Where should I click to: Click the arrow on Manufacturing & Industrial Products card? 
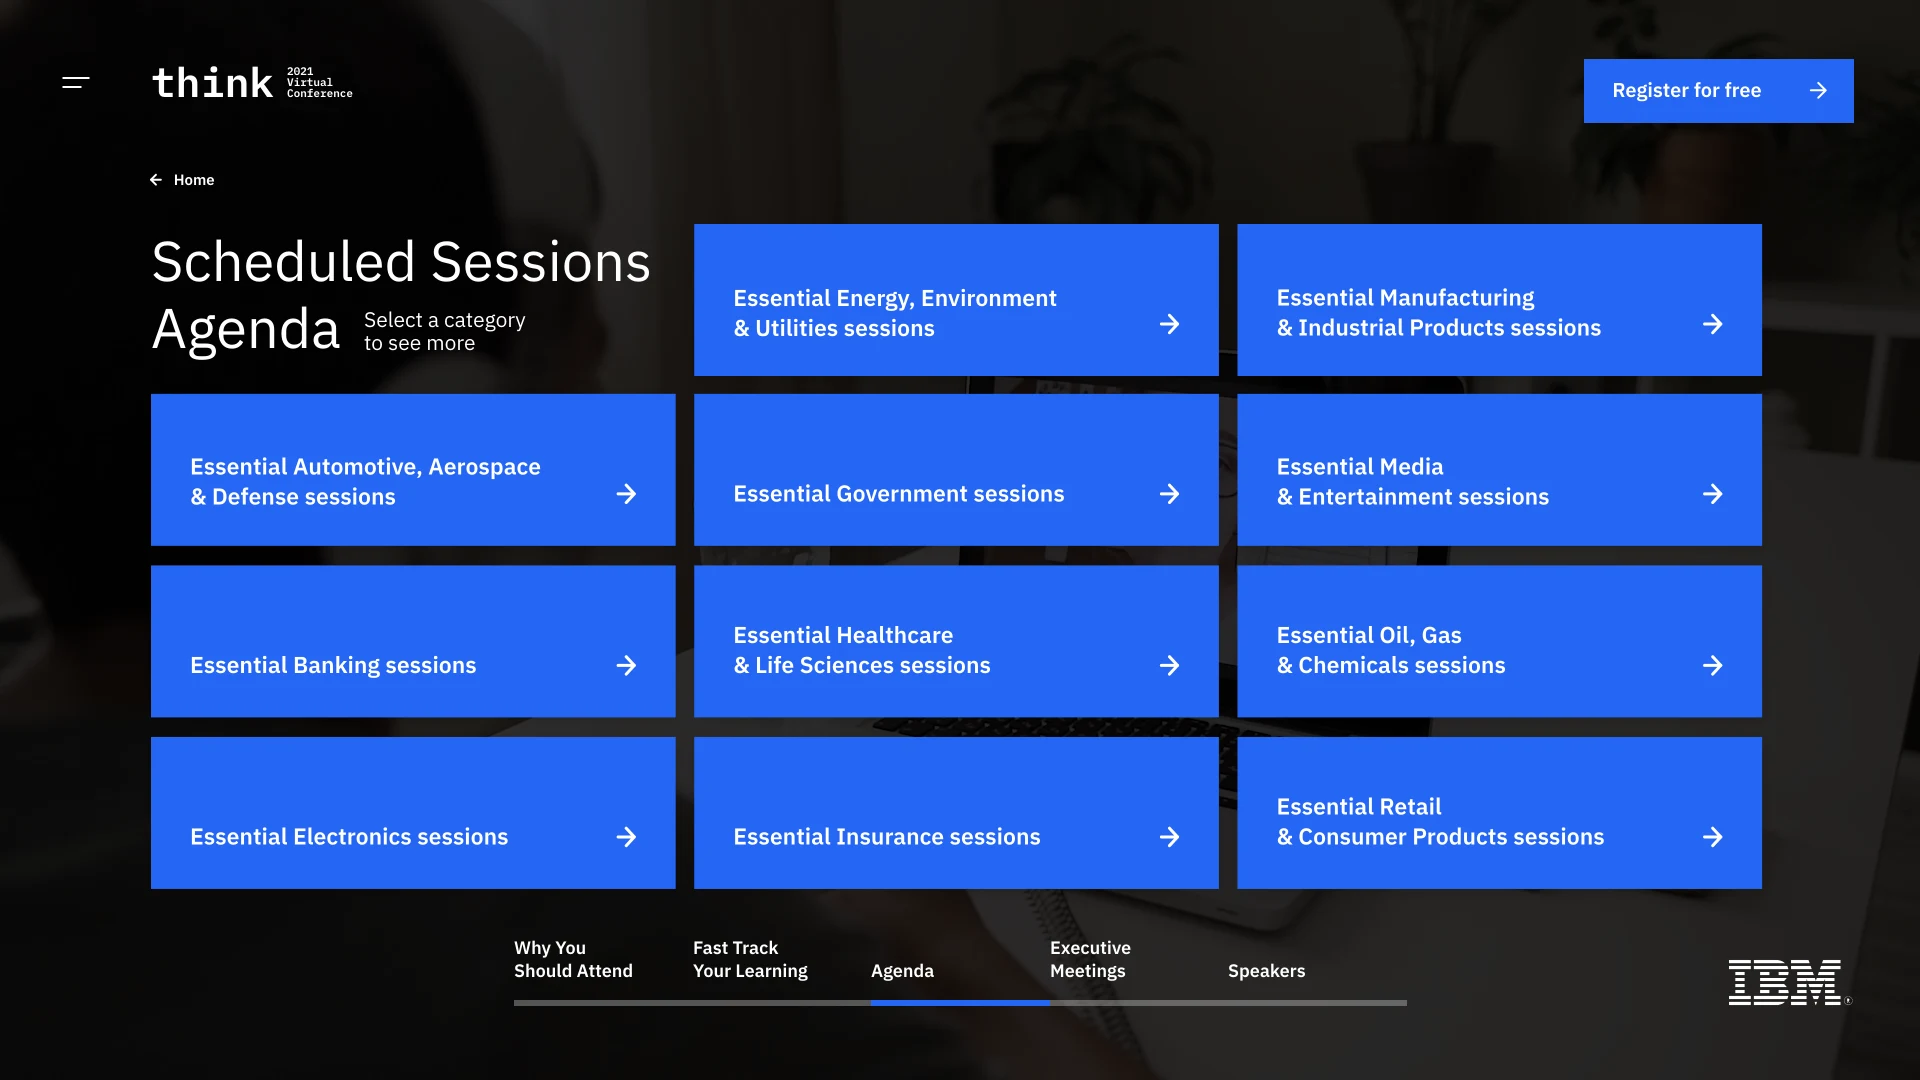[1712, 324]
